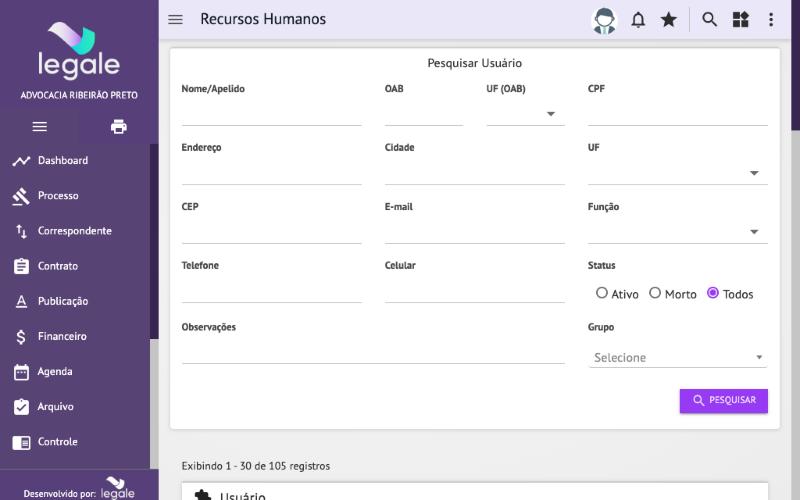Click the magnifier search icon in header
800x500 pixels.
point(709,19)
